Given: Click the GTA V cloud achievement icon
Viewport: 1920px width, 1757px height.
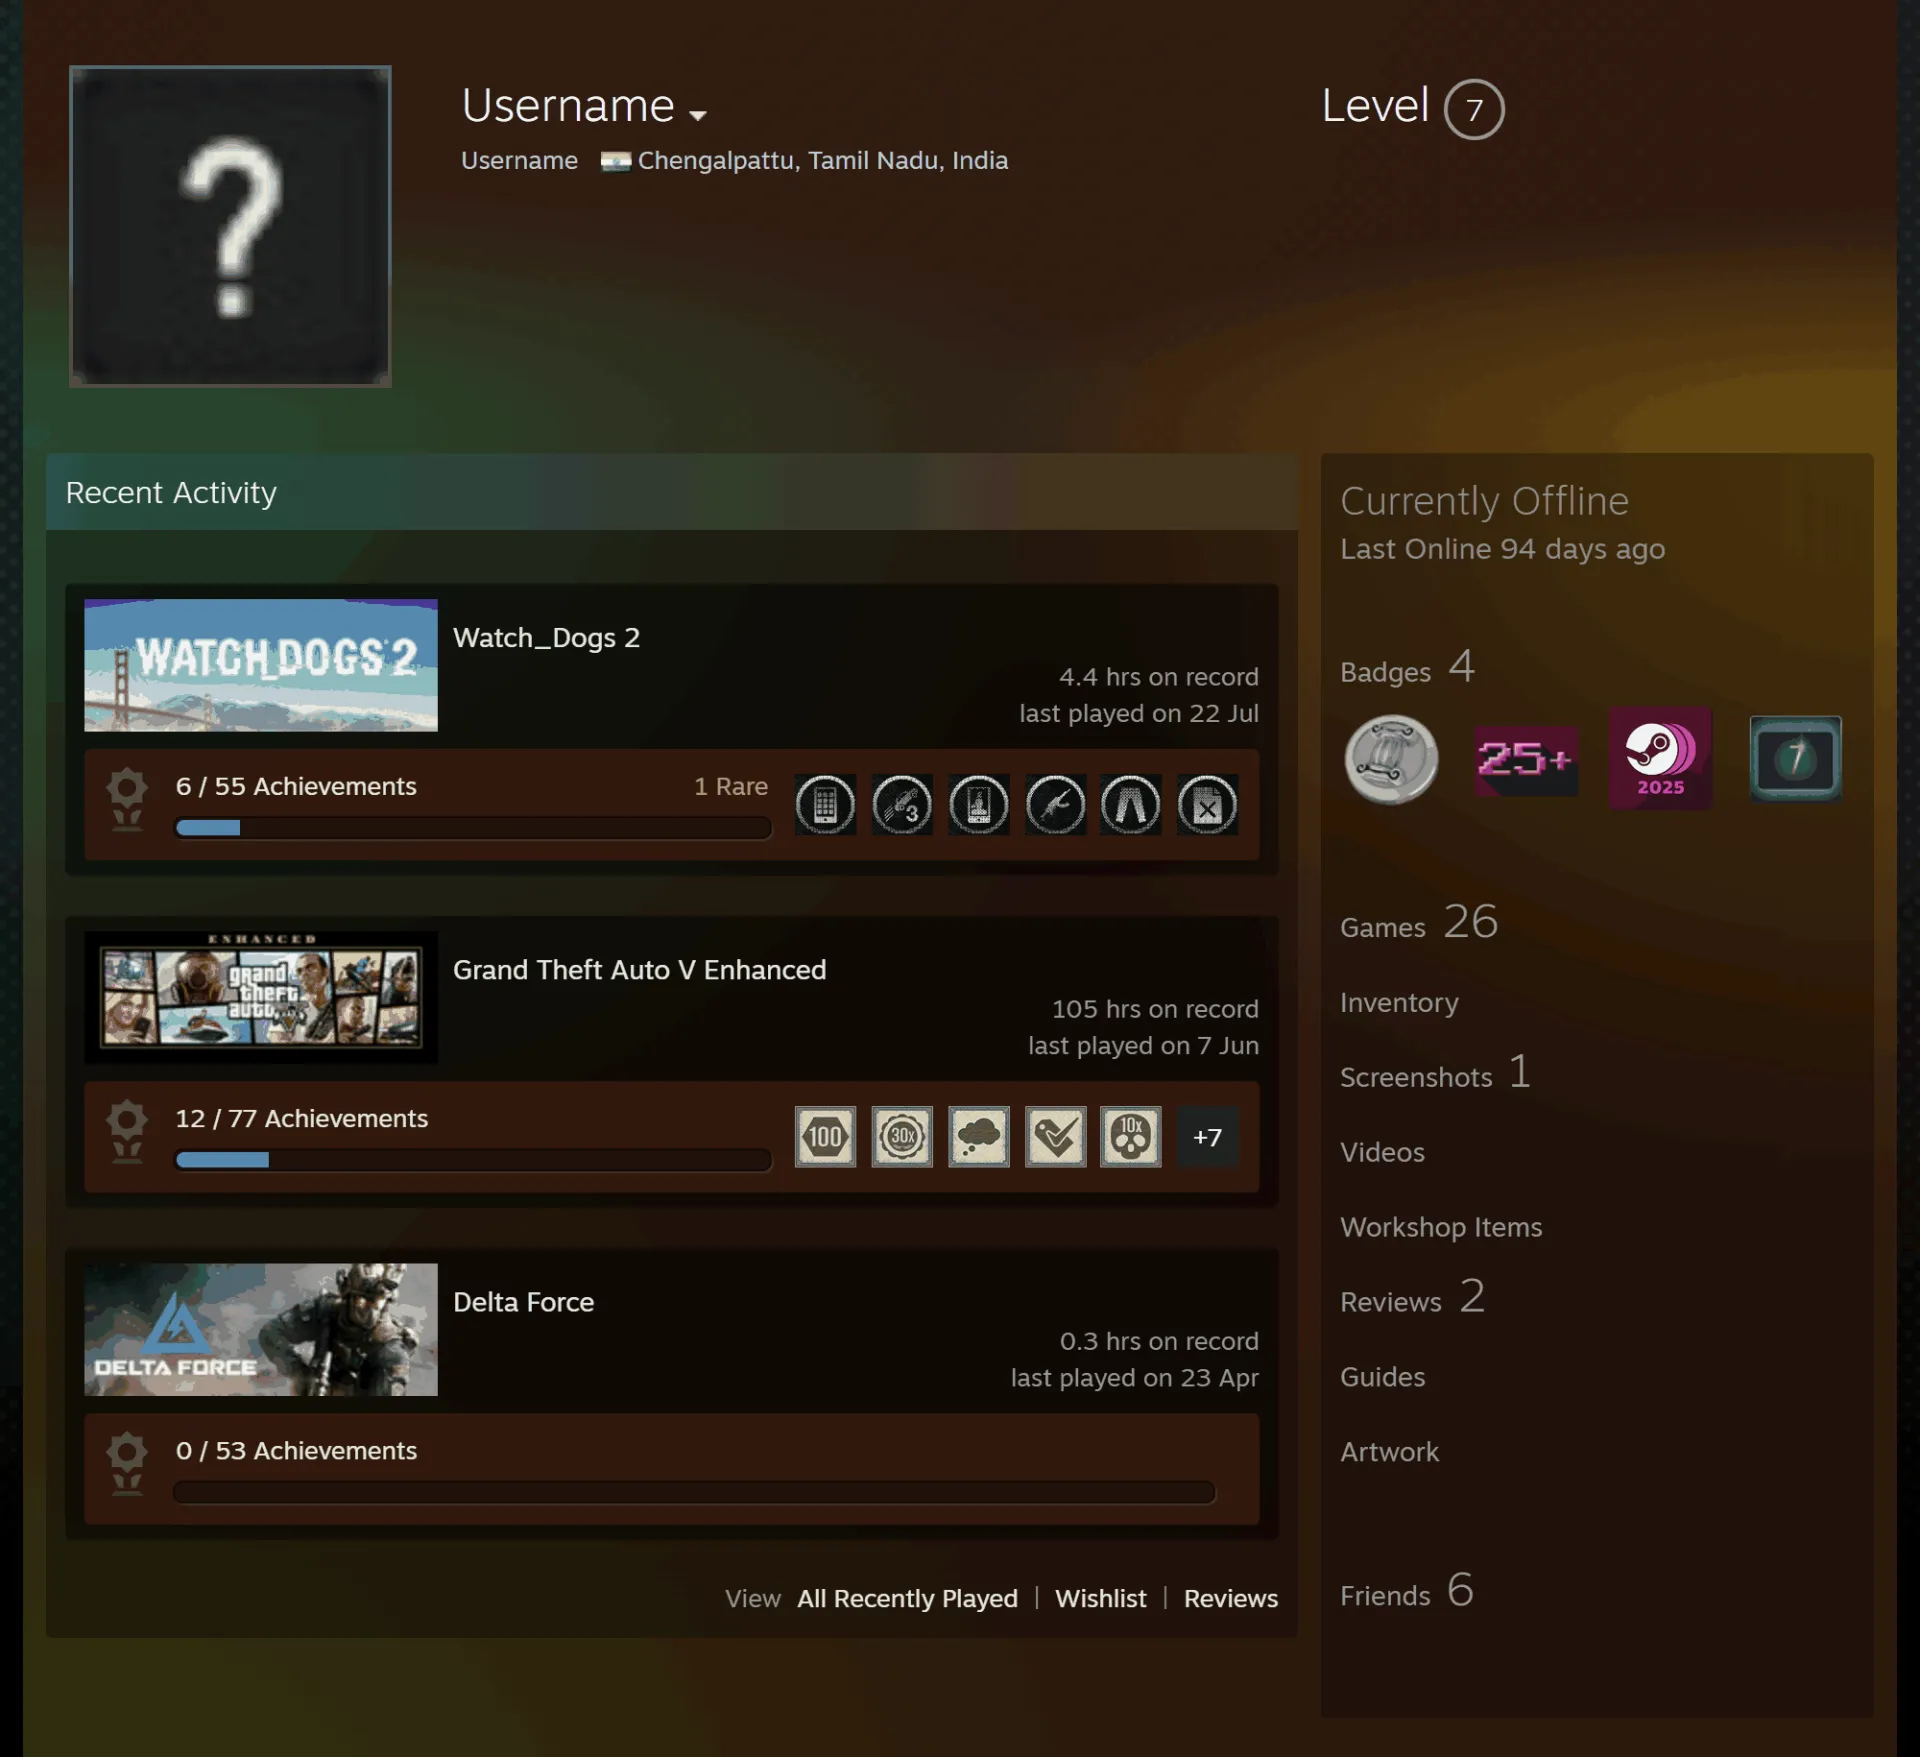Looking at the screenshot, I should 978,1137.
